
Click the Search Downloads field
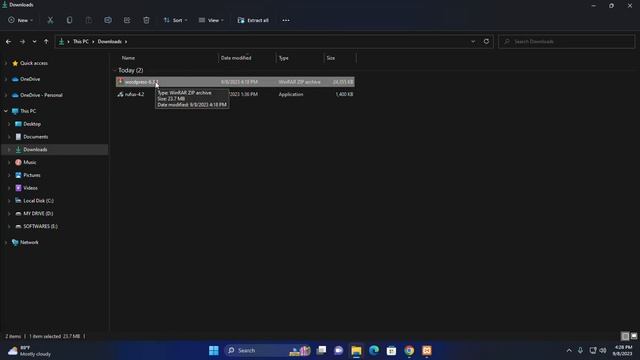click(567, 42)
